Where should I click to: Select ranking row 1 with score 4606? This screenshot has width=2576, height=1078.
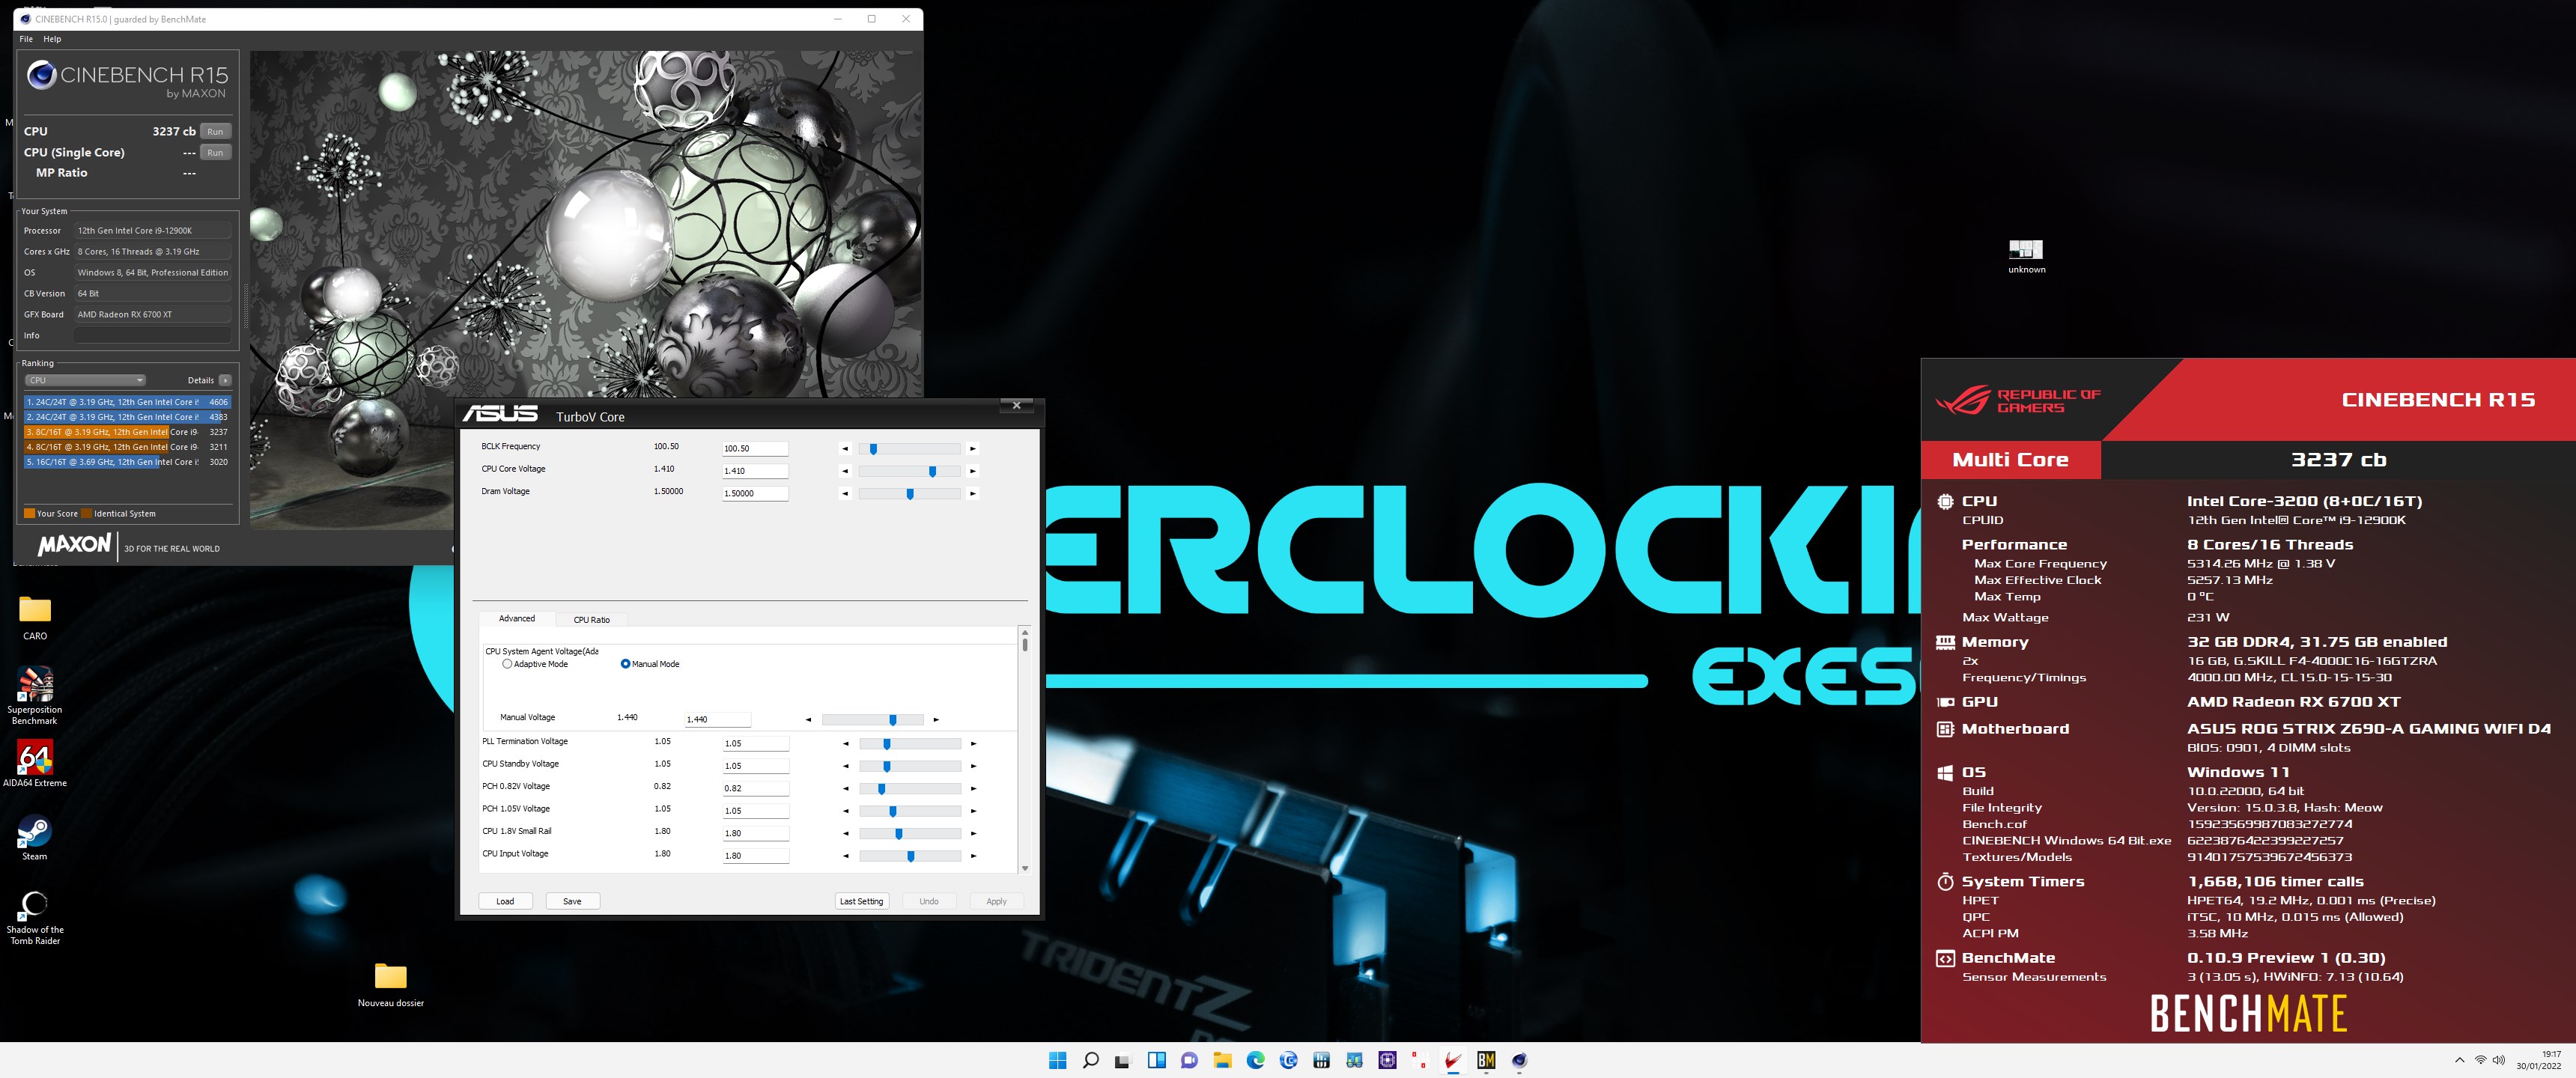click(127, 402)
